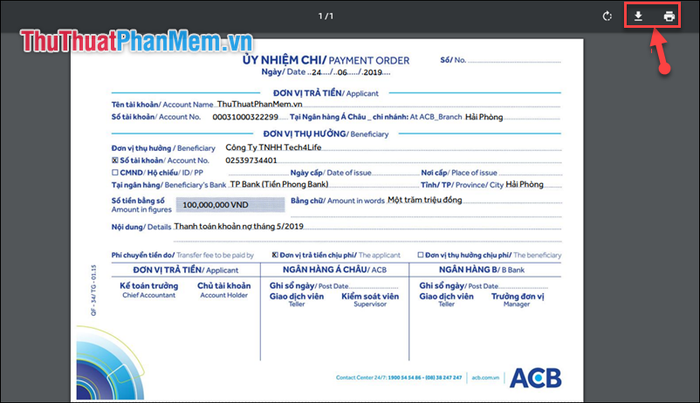Click the details text Thanh toán khoản nợ

pyautogui.click(x=239, y=226)
